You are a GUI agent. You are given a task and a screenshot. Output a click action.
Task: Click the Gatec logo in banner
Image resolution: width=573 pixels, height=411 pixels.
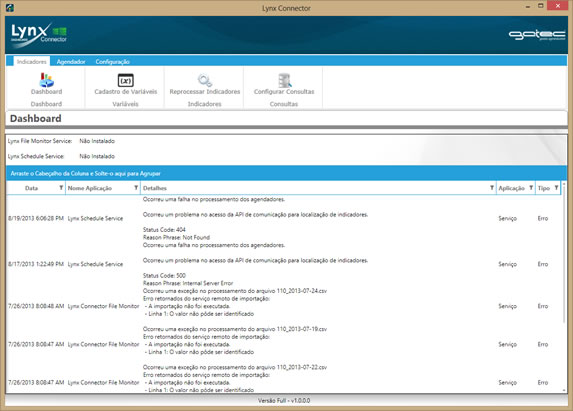tap(537, 35)
